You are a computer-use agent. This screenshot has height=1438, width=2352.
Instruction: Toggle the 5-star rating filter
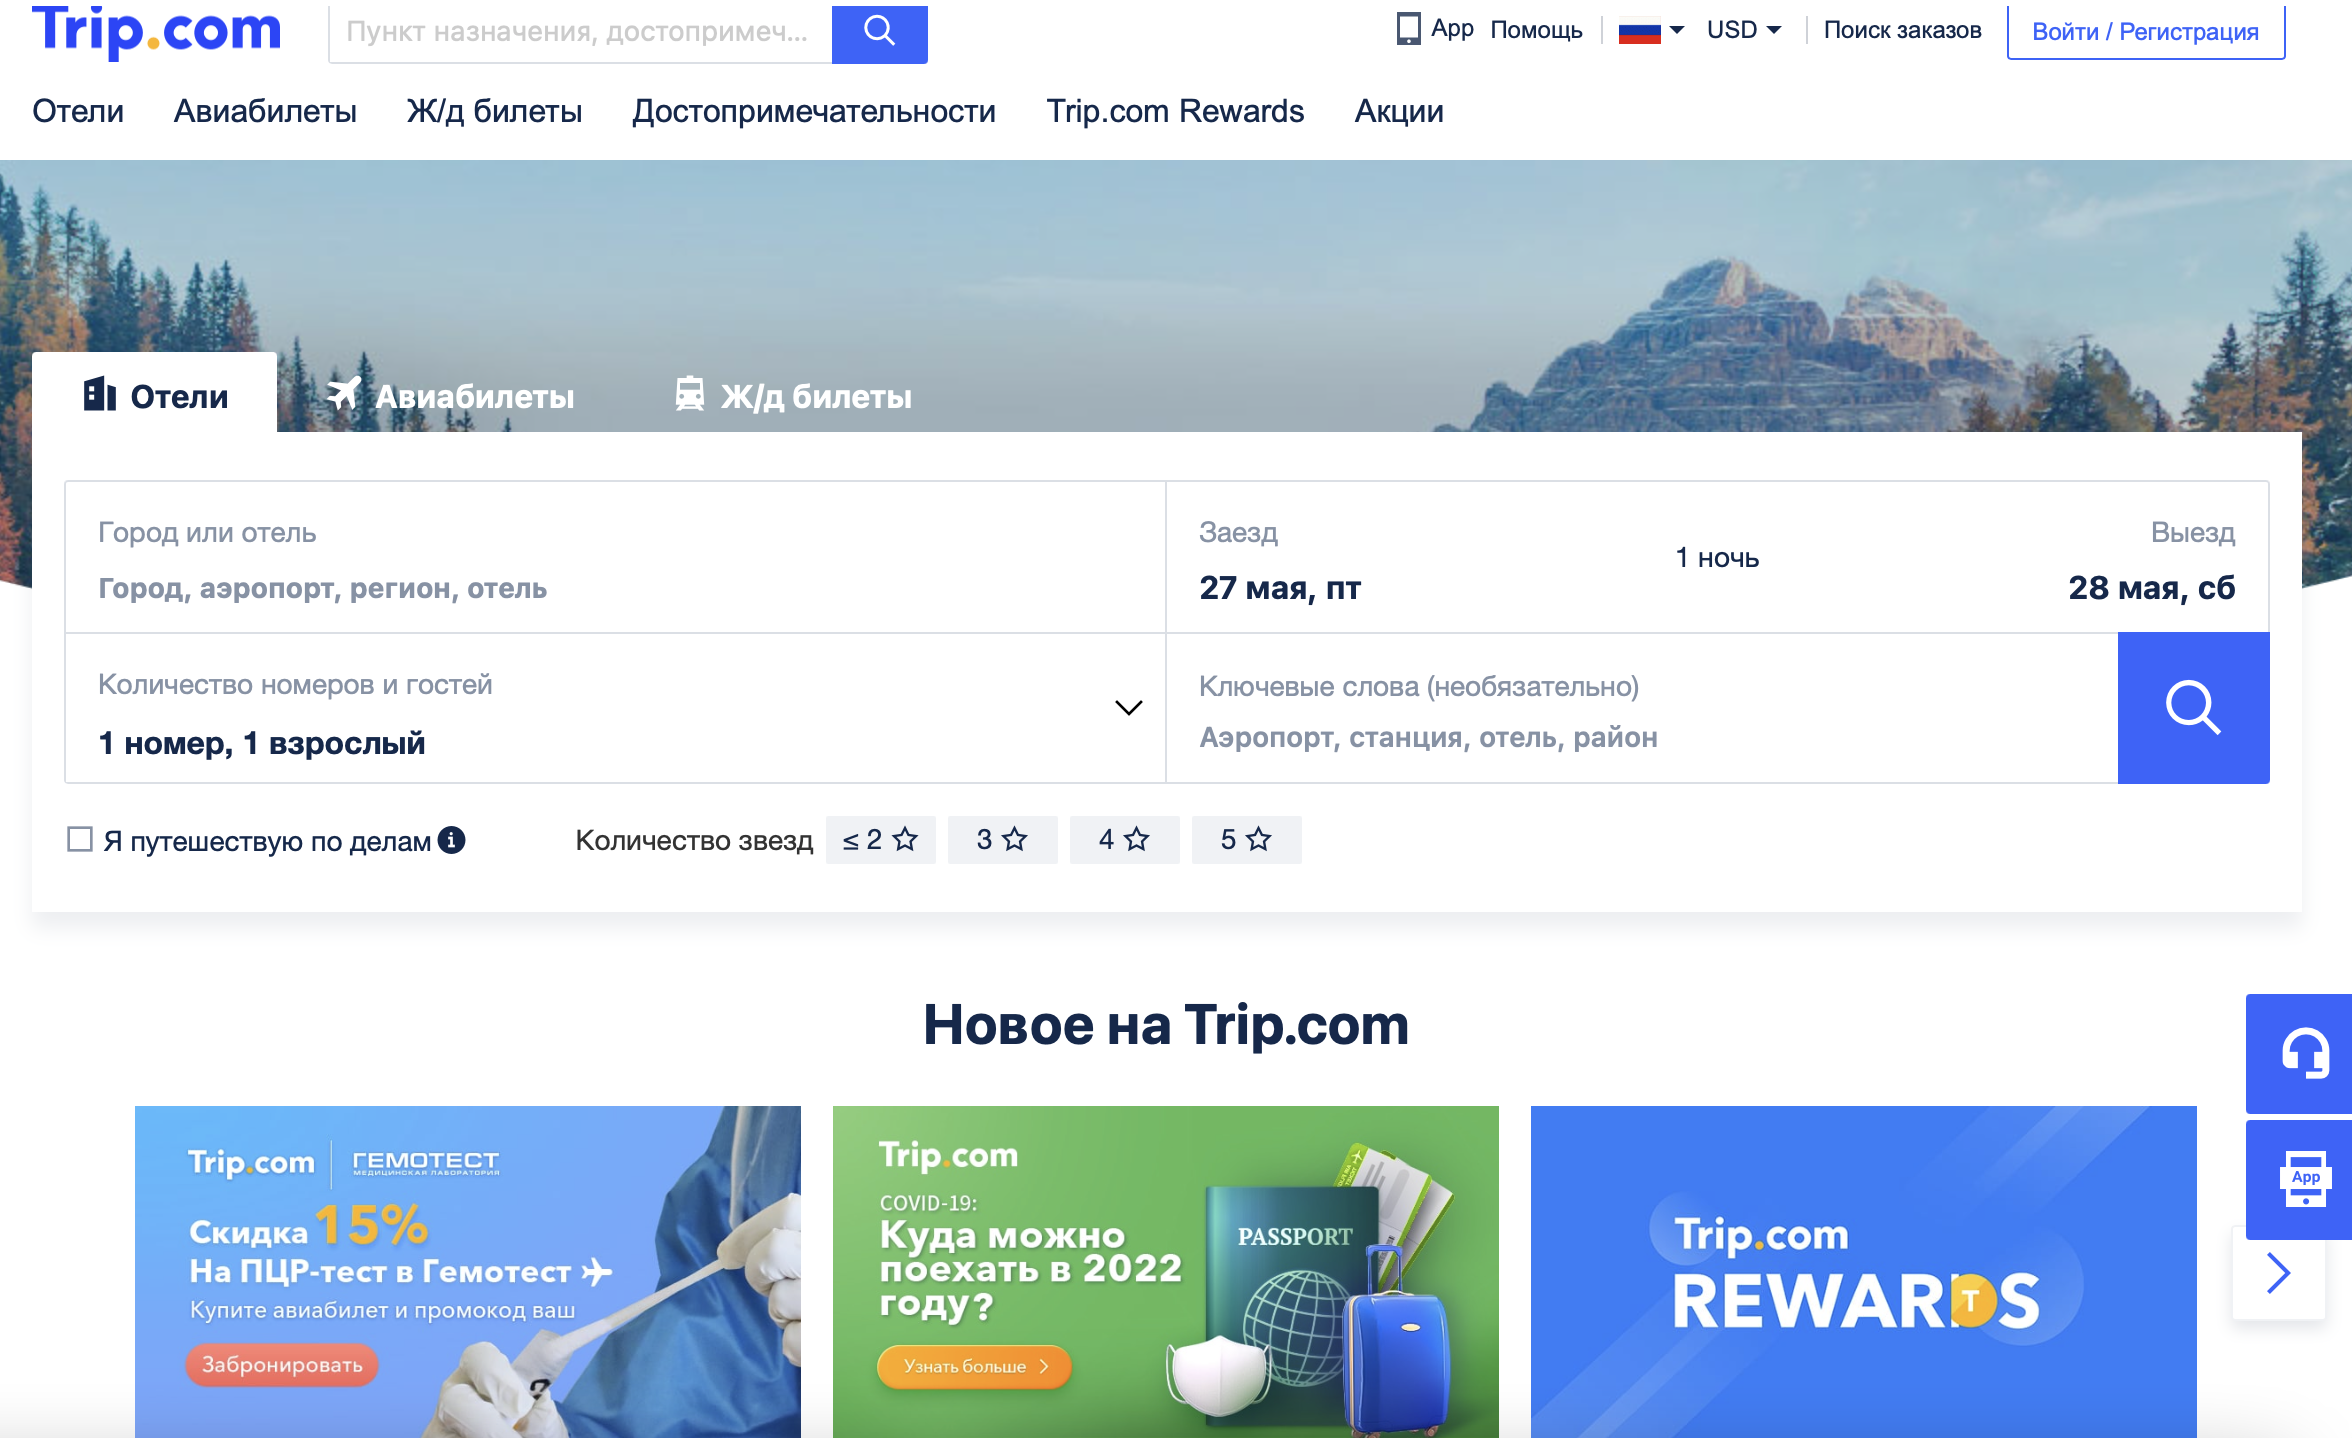coord(1246,840)
